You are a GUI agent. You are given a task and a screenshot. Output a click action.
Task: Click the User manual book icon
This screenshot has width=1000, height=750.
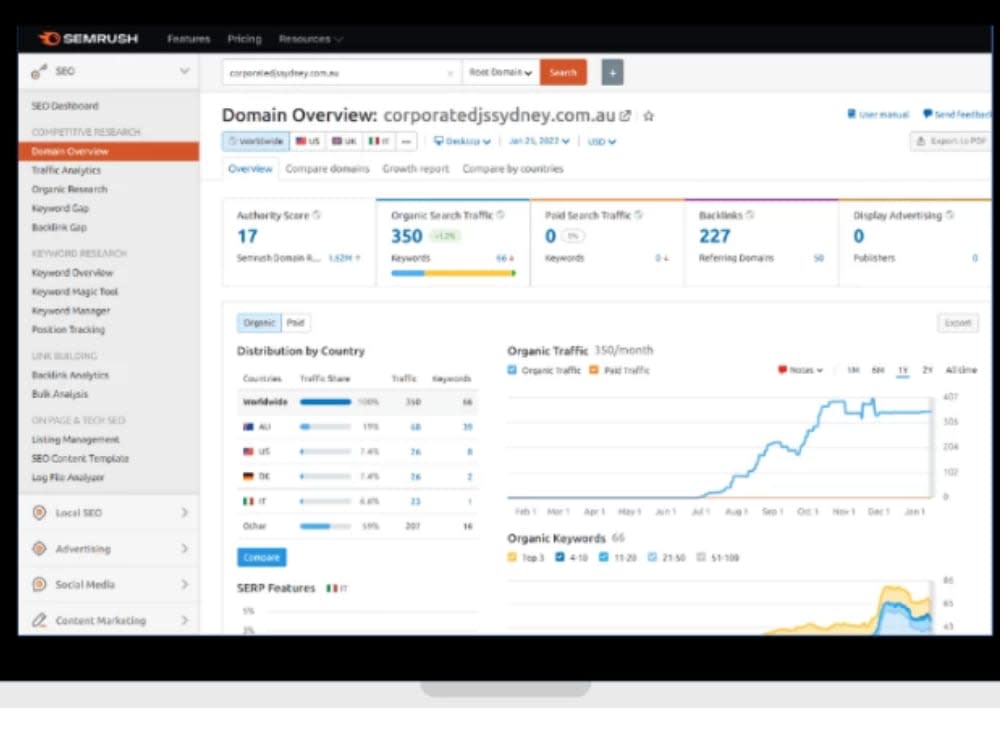pyautogui.click(x=851, y=114)
